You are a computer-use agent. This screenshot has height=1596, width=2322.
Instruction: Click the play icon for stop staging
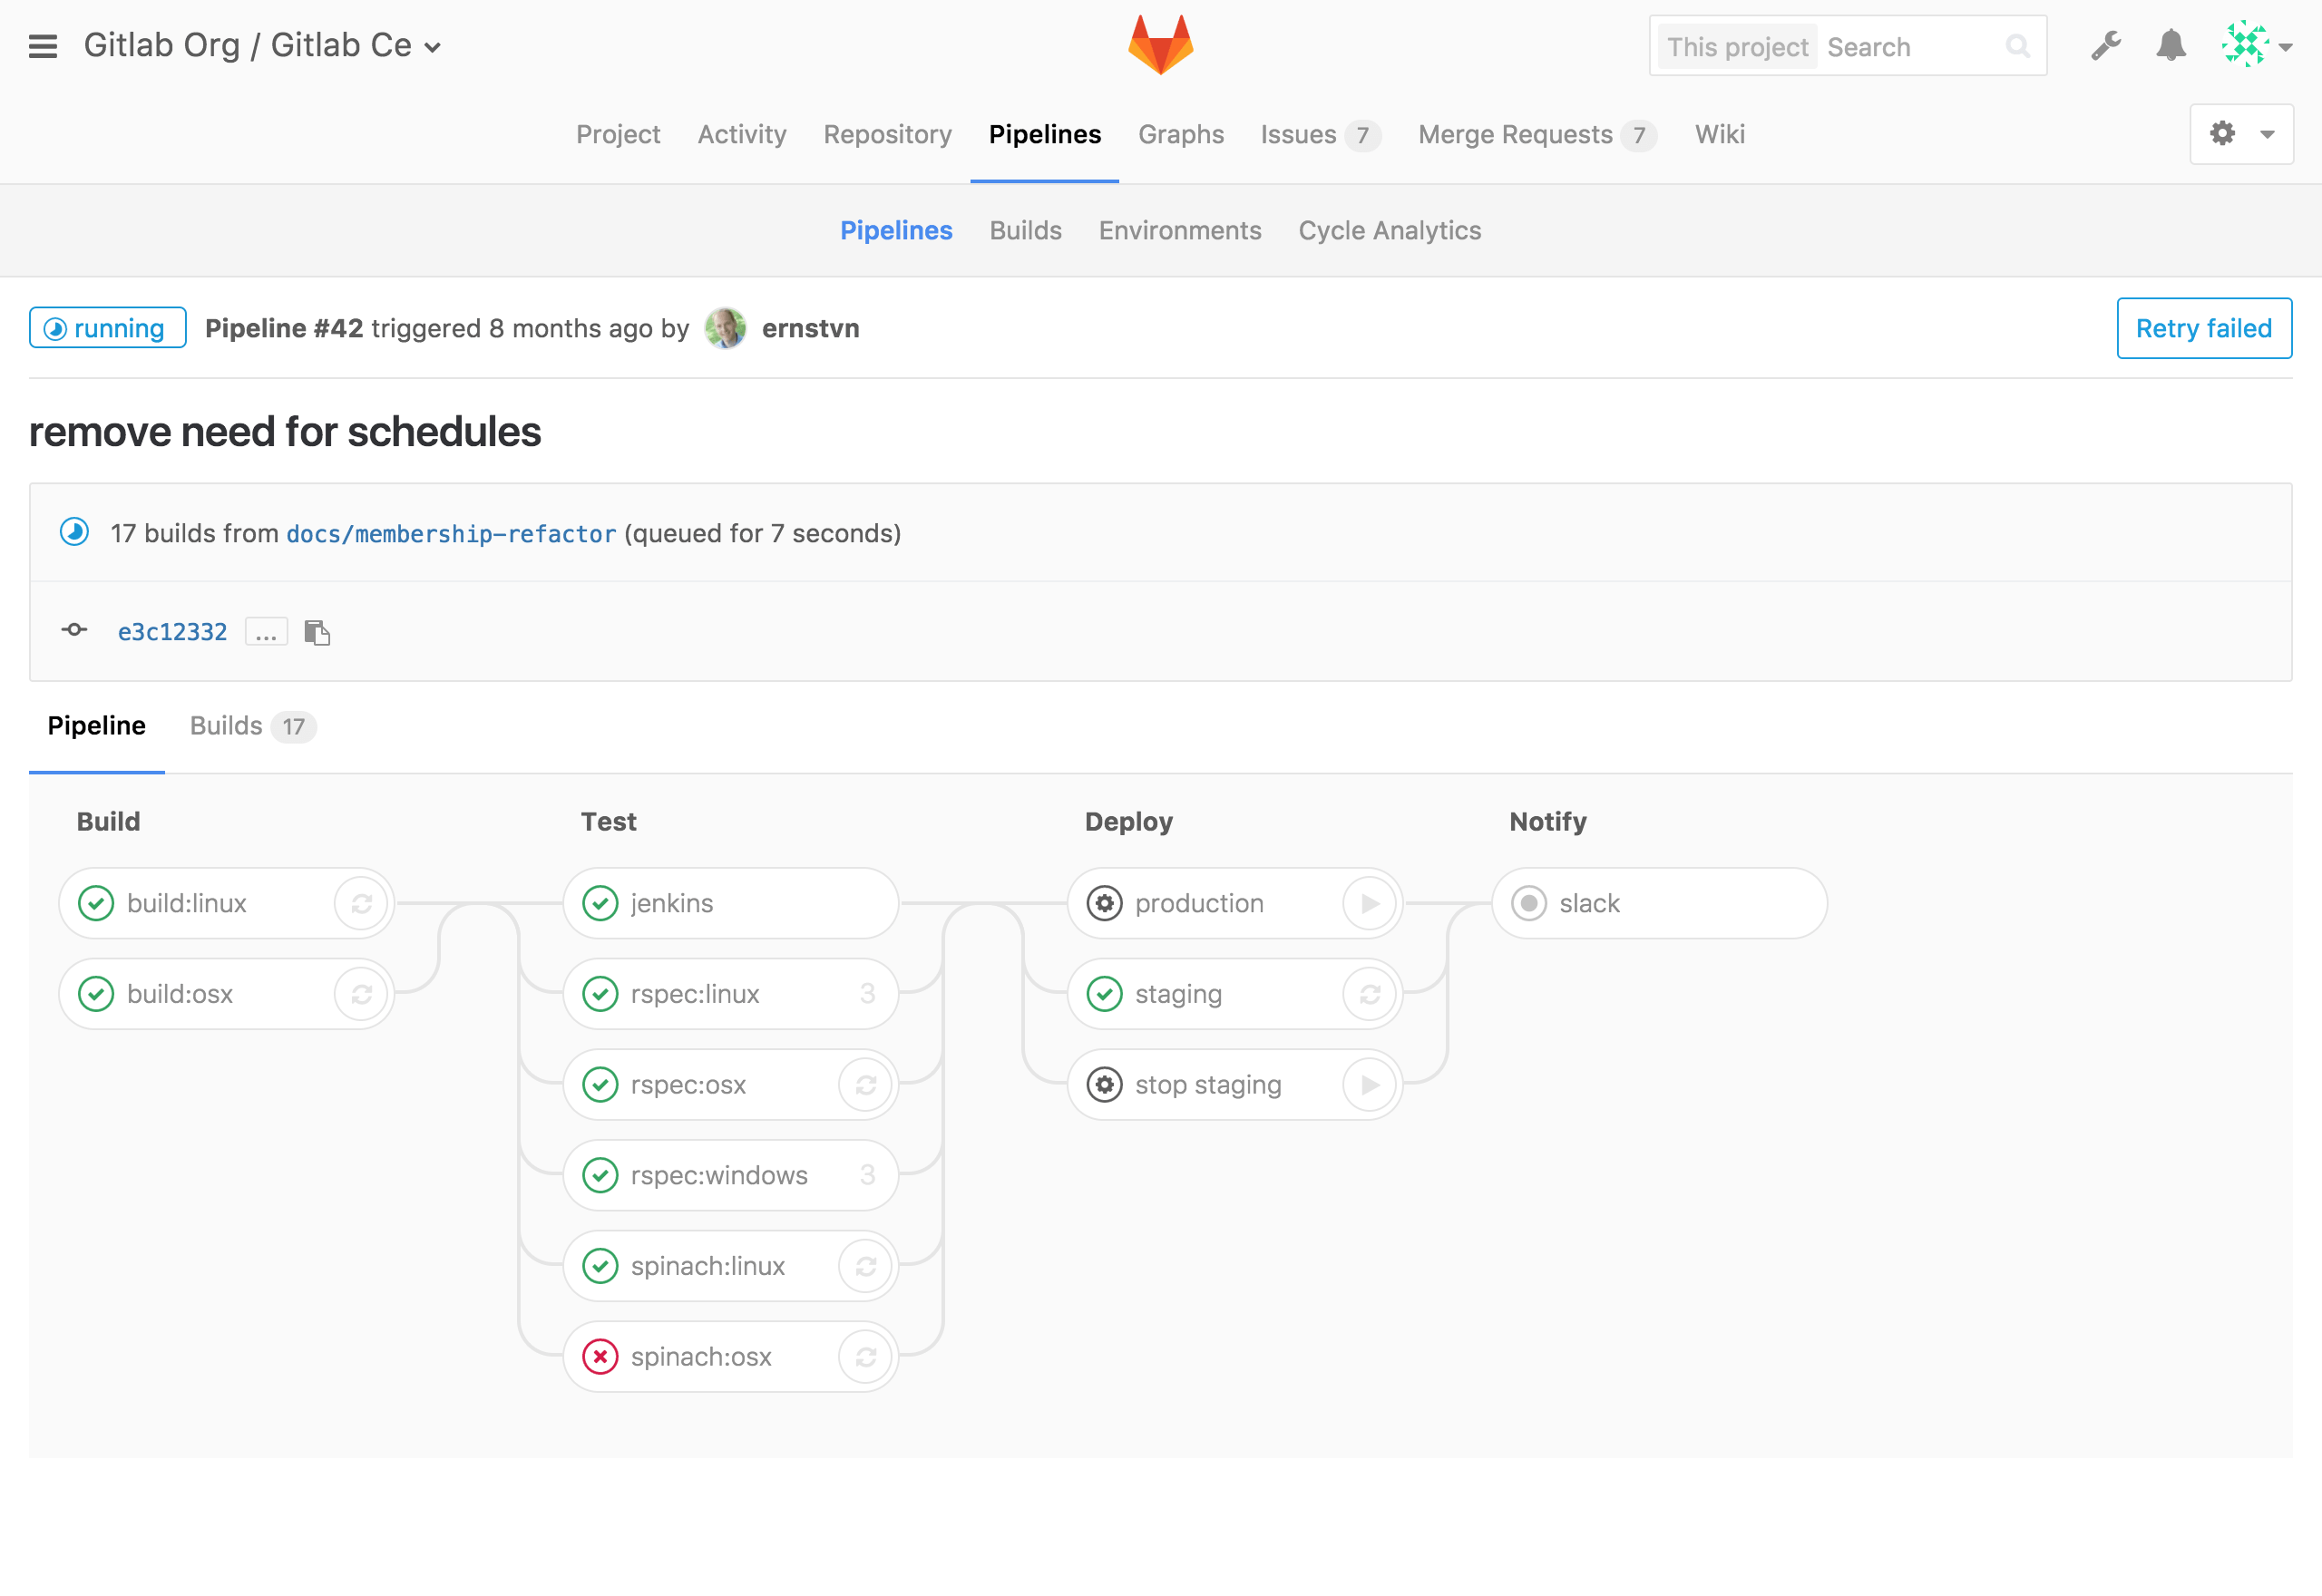point(1372,1083)
